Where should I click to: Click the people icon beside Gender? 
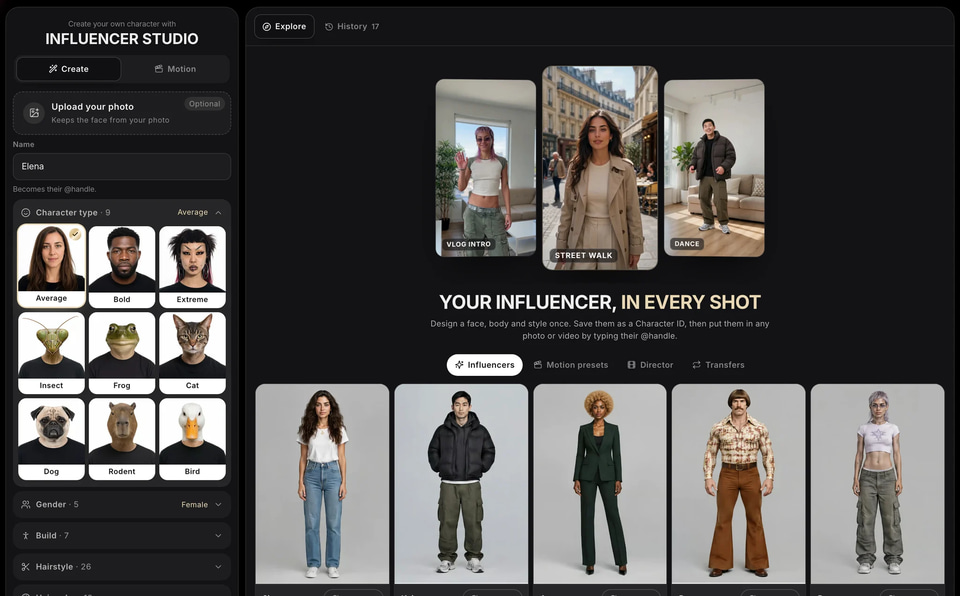click(x=26, y=505)
